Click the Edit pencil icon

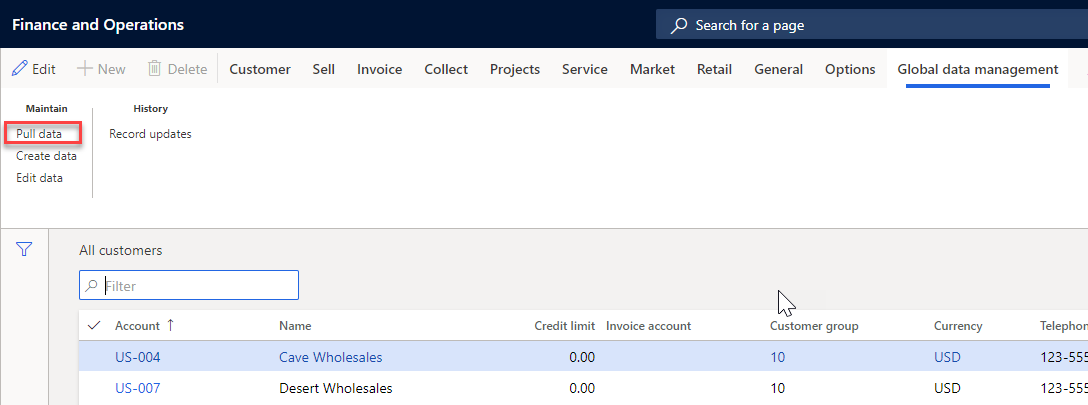coord(20,69)
